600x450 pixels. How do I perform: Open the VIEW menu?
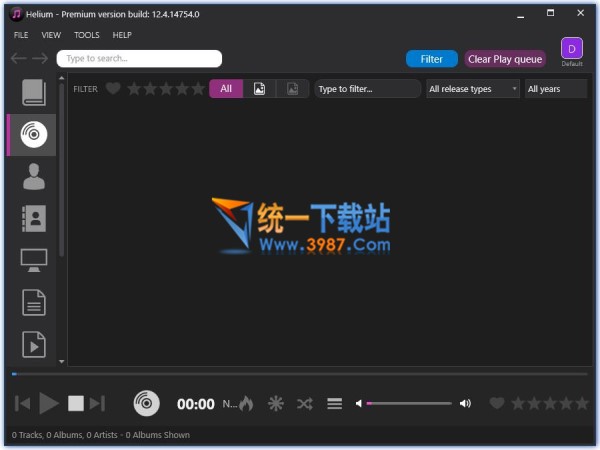pyautogui.click(x=51, y=35)
